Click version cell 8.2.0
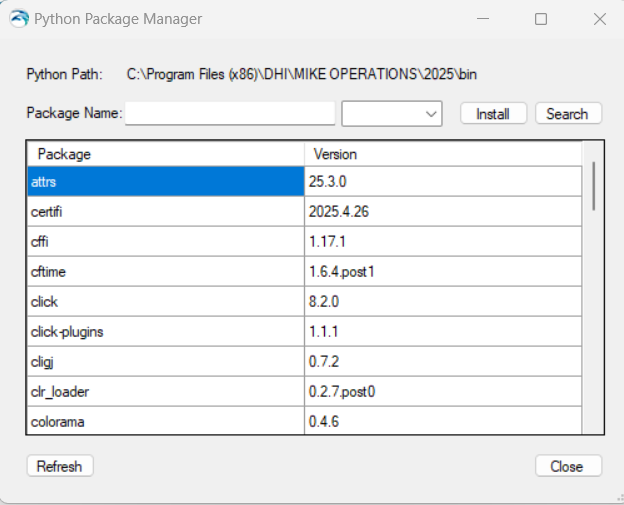624x505 pixels. [x=443, y=302]
